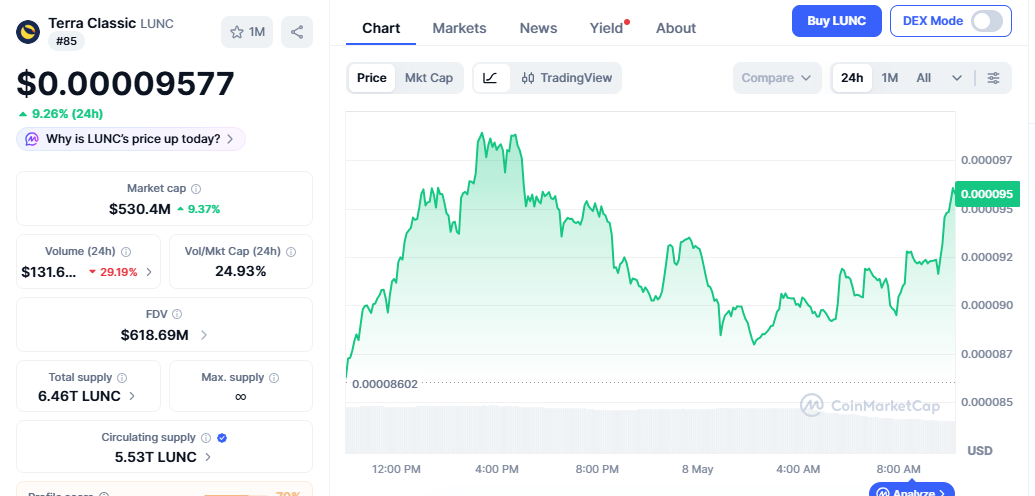Click the Terra Classic coin logo

(x=28, y=32)
